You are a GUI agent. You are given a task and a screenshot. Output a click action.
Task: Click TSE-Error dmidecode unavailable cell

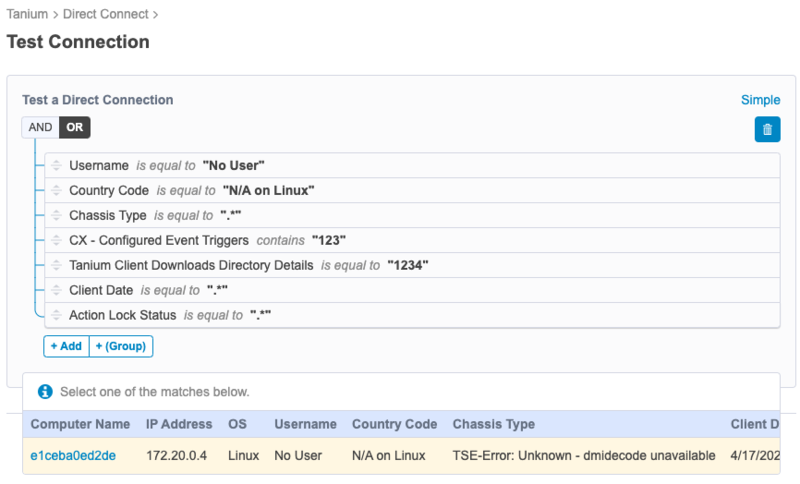[x=584, y=455]
